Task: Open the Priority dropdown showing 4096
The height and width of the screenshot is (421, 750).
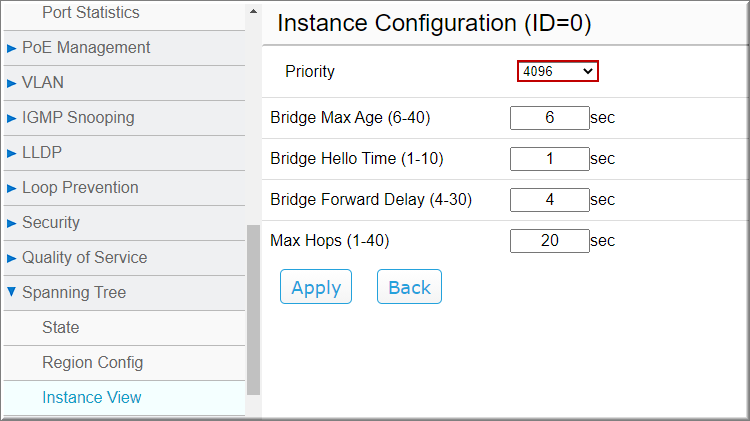Action: point(558,71)
